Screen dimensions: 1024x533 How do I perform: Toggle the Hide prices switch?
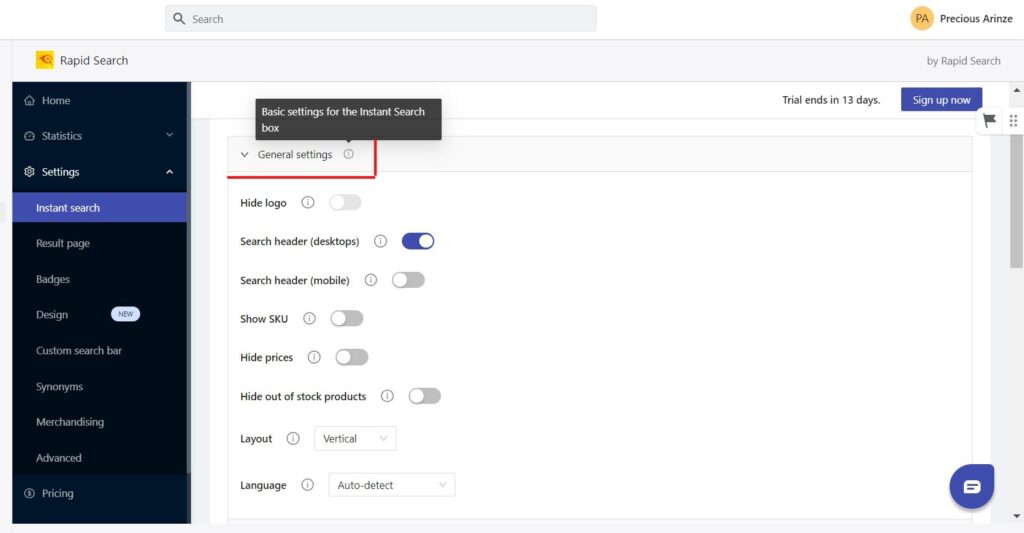tap(352, 357)
